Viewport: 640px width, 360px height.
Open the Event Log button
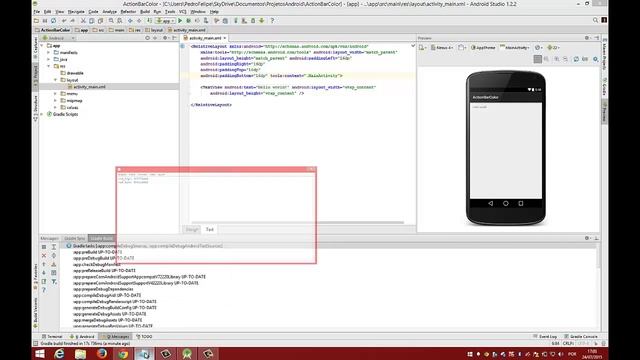tap(545, 337)
